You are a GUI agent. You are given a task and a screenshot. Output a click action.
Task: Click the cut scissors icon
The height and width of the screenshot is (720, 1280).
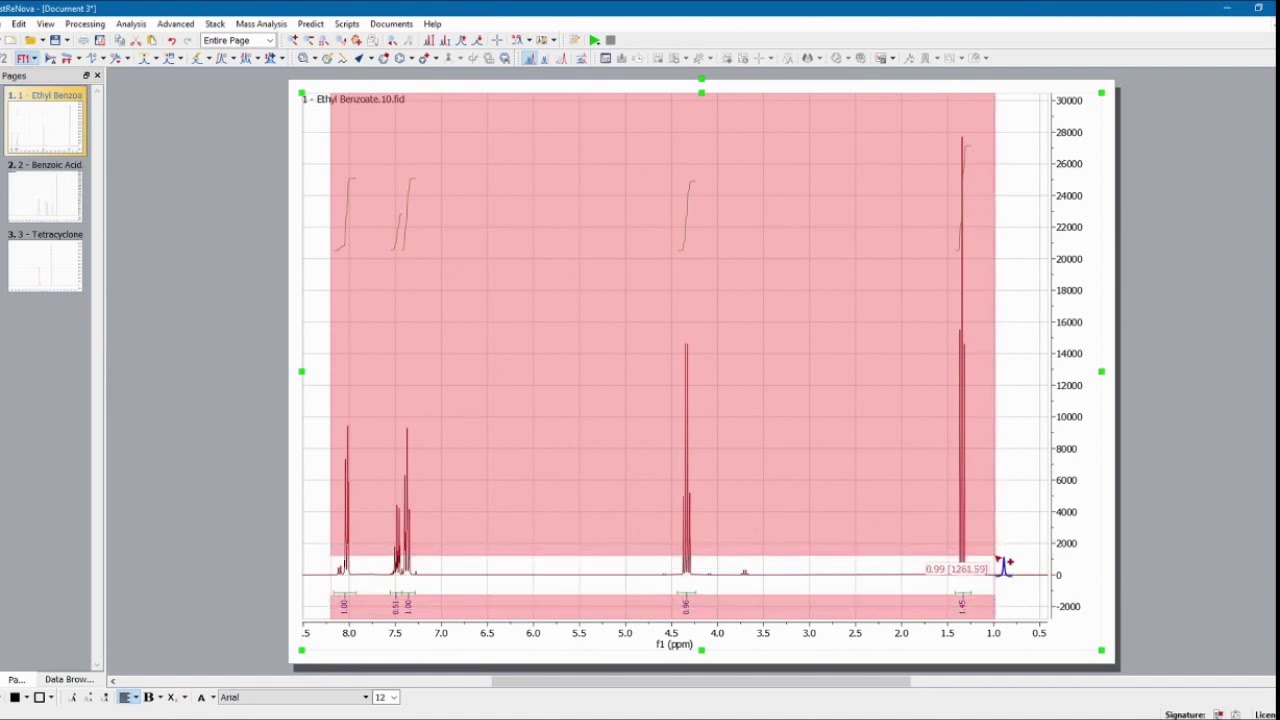tap(135, 40)
